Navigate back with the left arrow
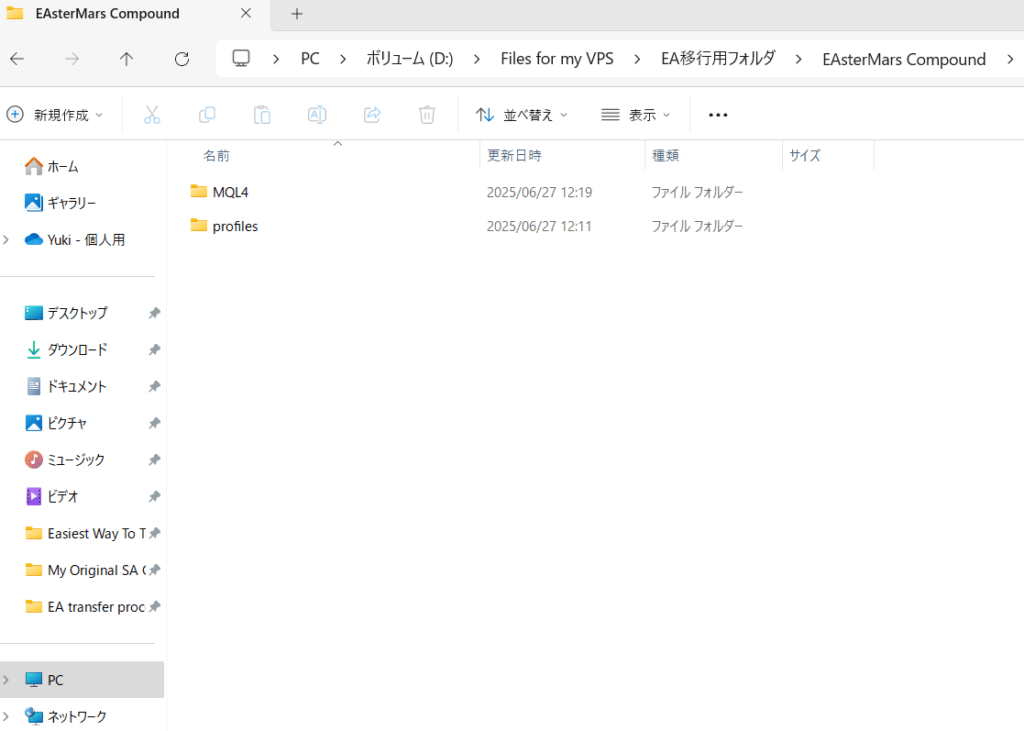The height and width of the screenshot is (731, 1024). [x=17, y=59]
